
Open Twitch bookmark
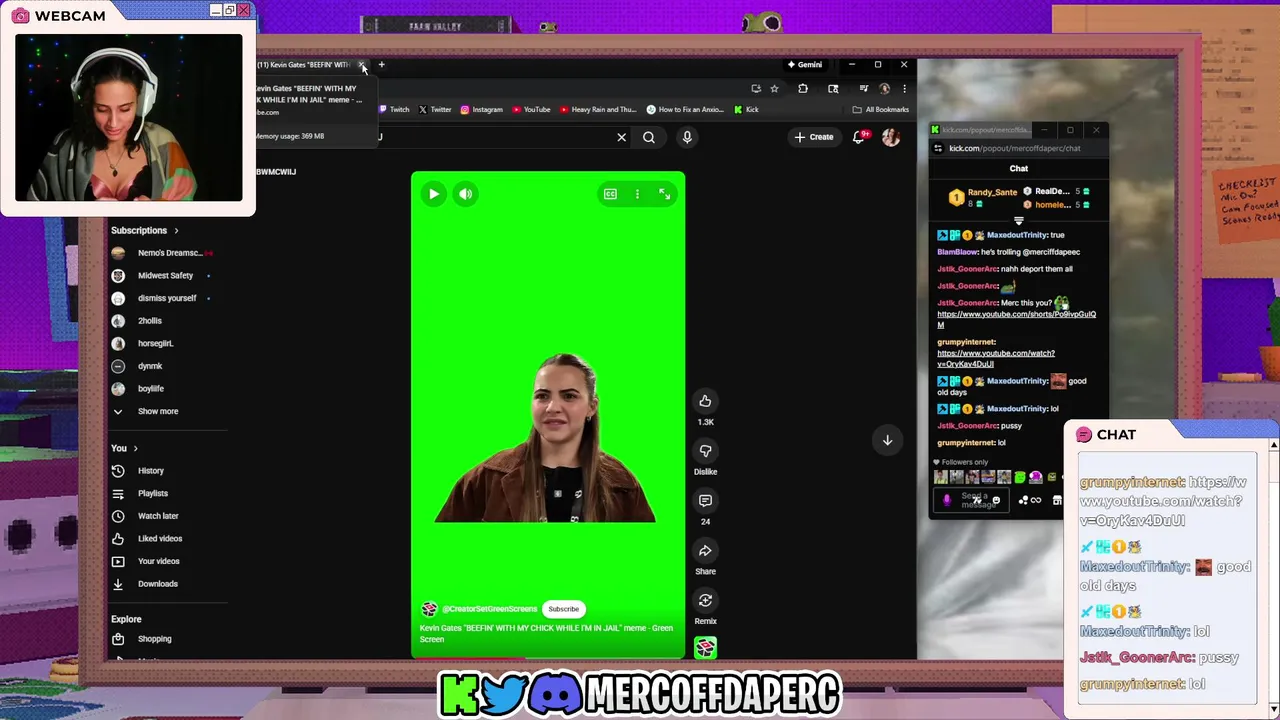(394, 110)
